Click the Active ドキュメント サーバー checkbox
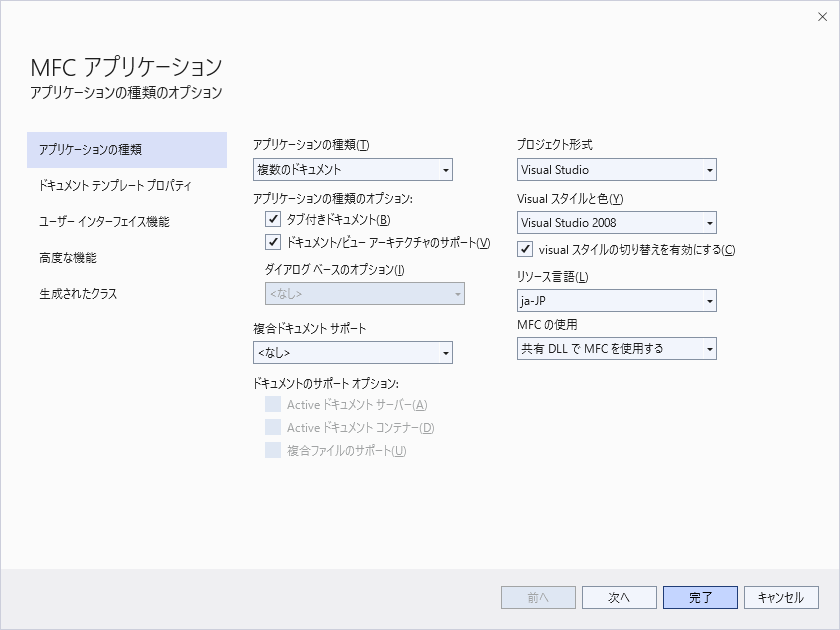The height and width of the screenshot is (630, 840). click(x=273, y=404)
